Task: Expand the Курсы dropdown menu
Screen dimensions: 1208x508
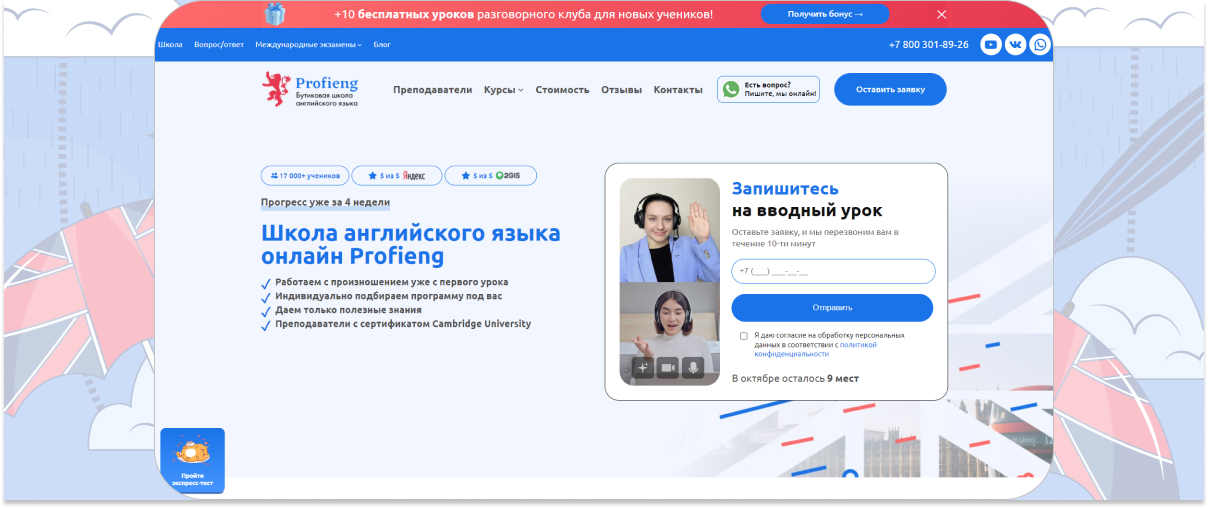Action: tap(503, 90)
